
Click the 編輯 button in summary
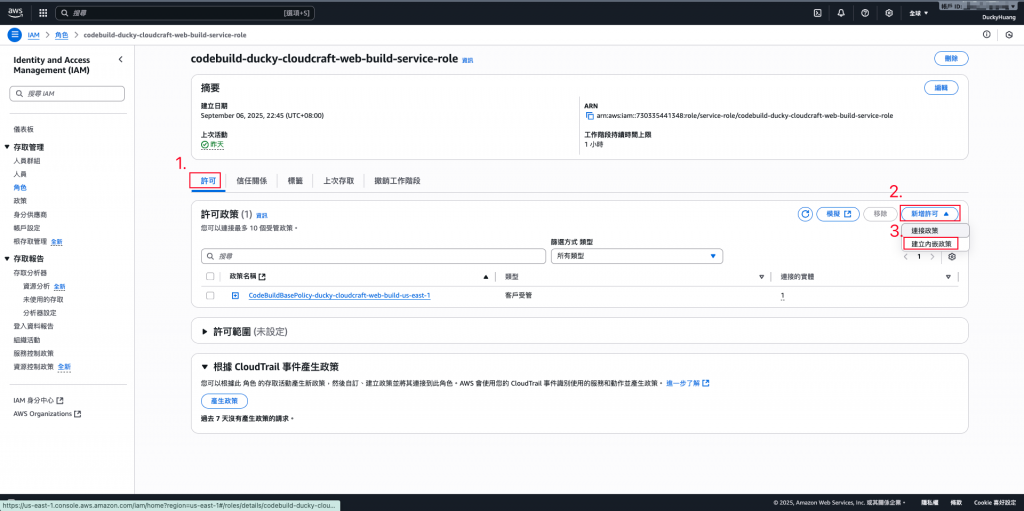pos(940,88)
